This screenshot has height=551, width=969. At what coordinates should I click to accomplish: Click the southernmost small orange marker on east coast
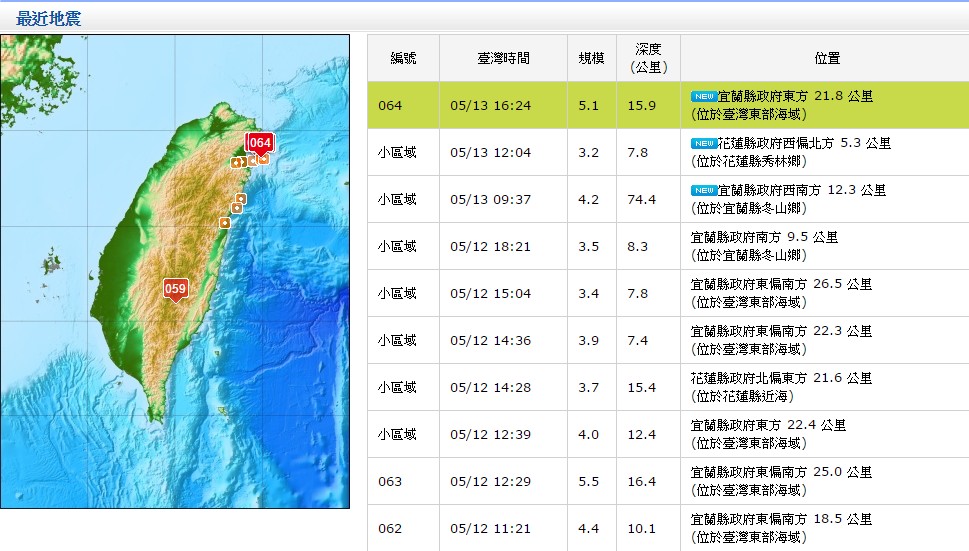coord(224,222)
